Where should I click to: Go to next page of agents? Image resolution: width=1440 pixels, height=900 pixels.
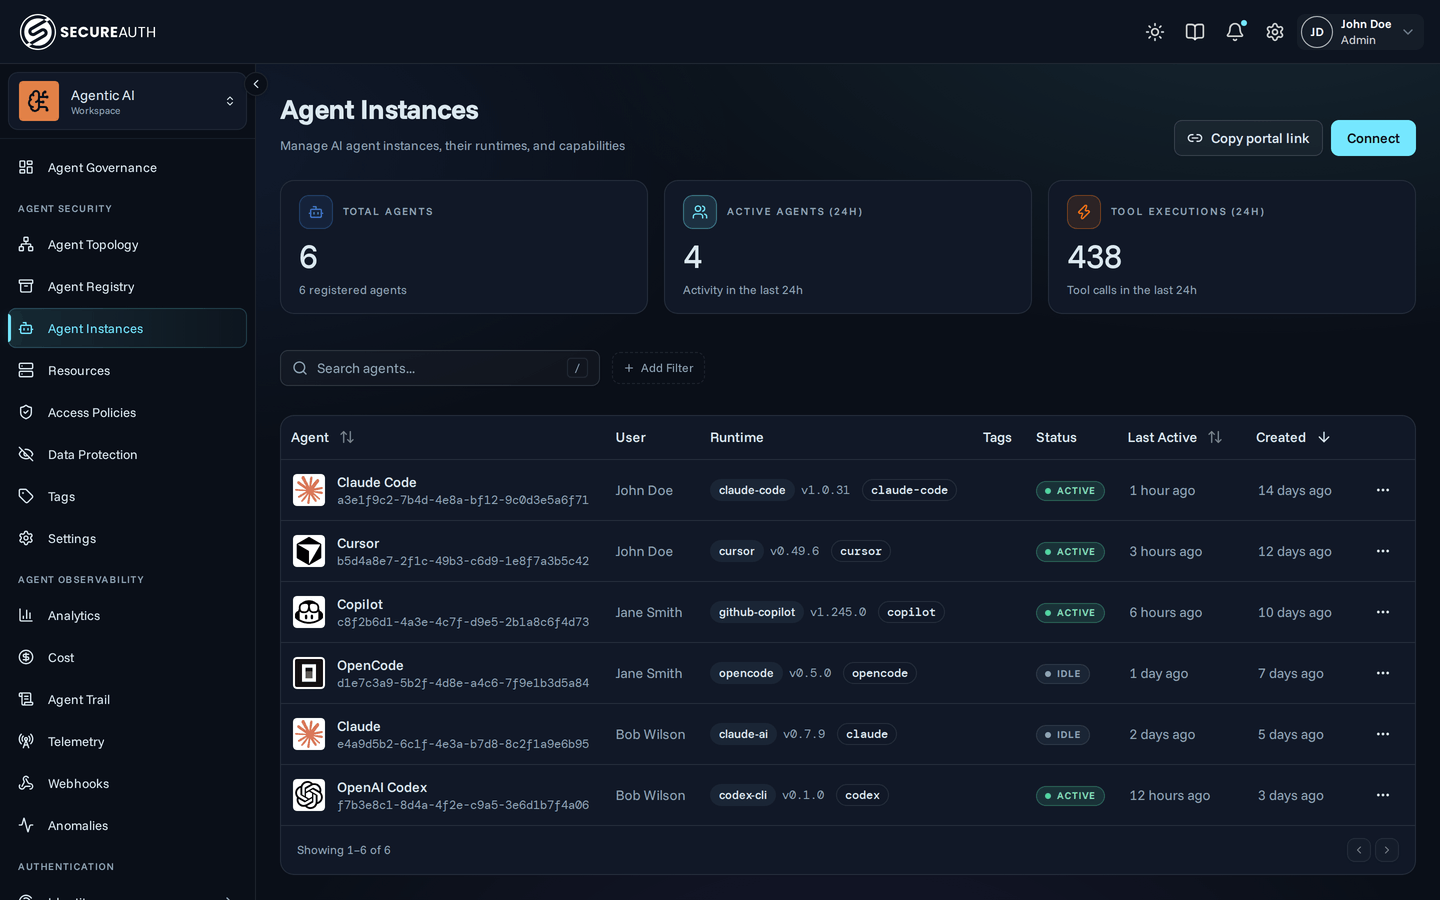pyautogui.click(x=1387, y=850)
